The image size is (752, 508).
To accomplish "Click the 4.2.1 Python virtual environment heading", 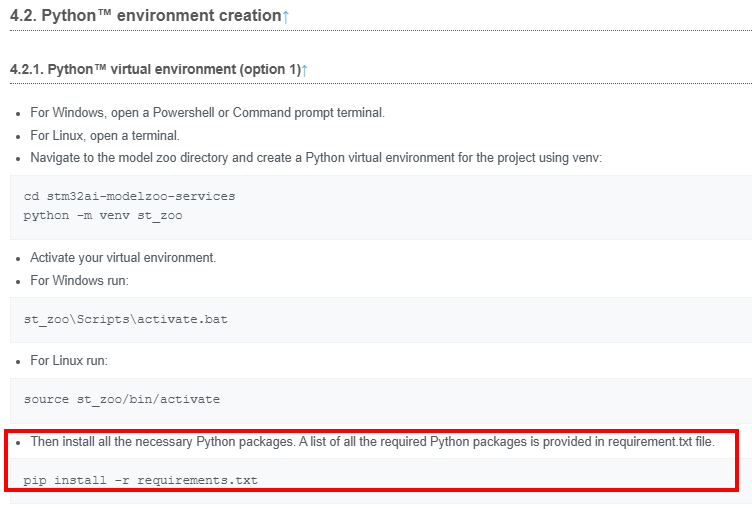I will 155,70.
